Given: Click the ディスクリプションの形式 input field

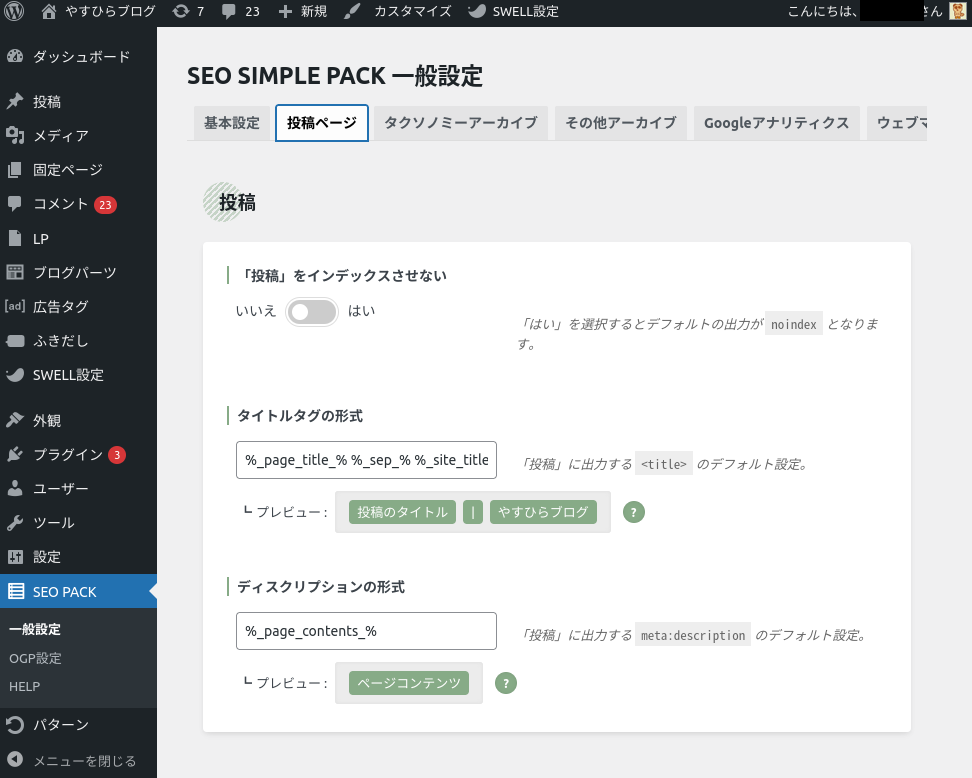Looking at the screenshot, I should (366, 631).
